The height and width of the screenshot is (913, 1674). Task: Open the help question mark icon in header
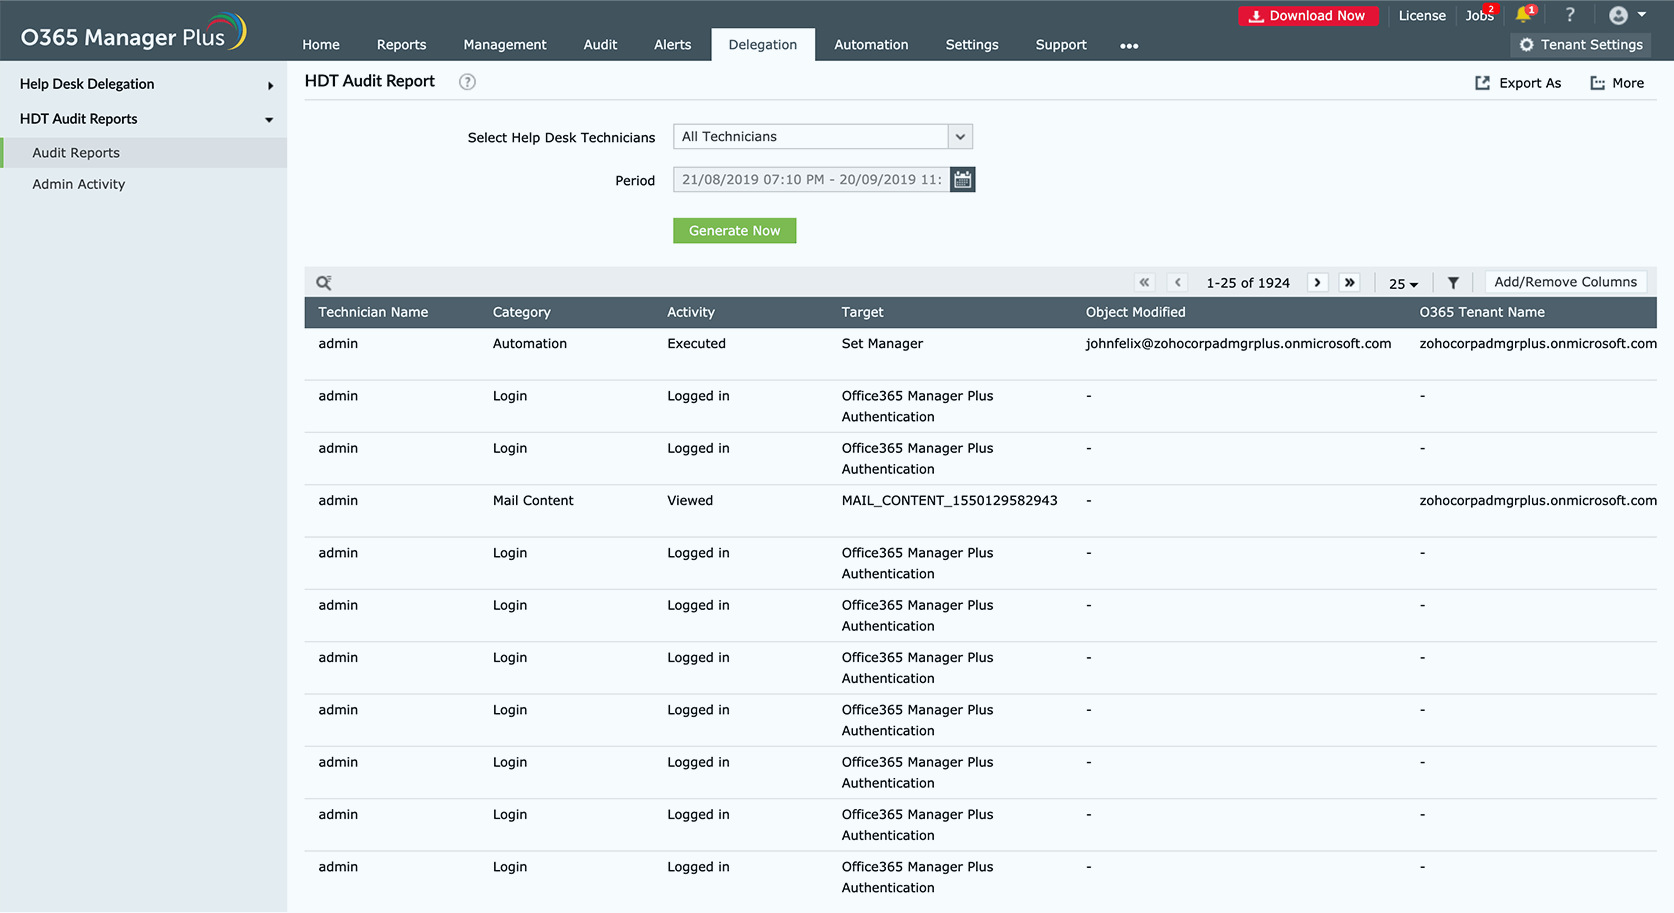1570,15
